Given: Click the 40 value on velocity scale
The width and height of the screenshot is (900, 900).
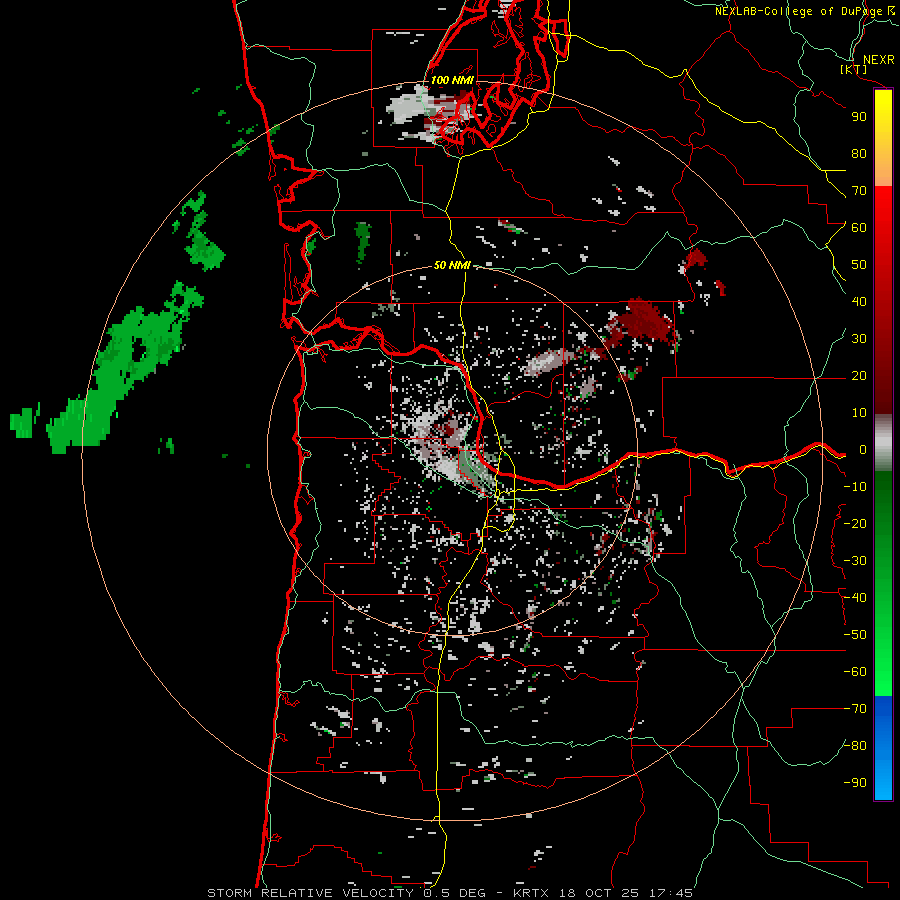Looking at the screenshot, I should tap(859, 301).
